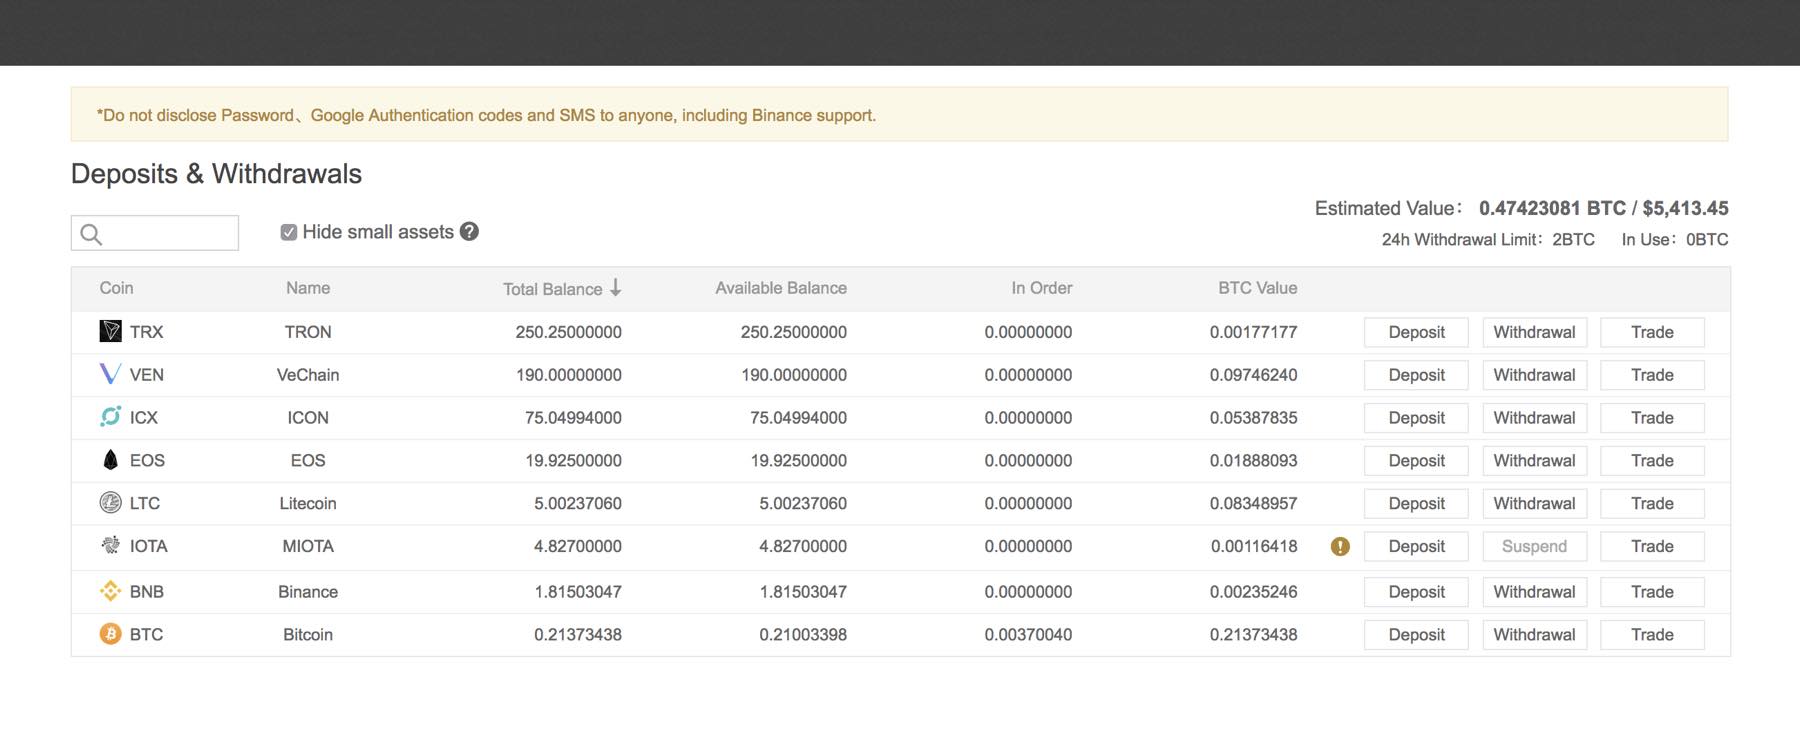The image size is (1800, 756).
Task: Open Trade for VeChain VEN
Action: click(x=1652, y=375)
